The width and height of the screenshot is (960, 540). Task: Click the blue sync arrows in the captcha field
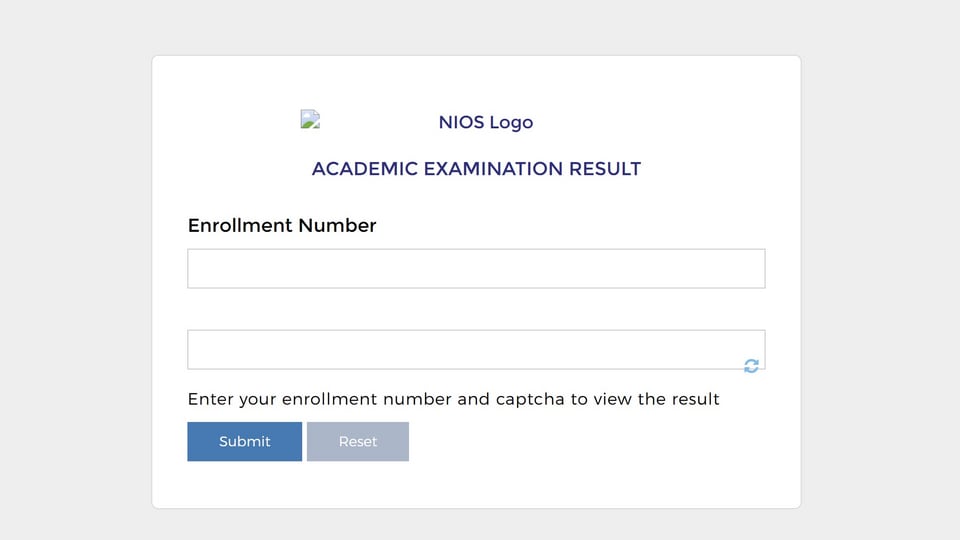click(x=751, y=366)
